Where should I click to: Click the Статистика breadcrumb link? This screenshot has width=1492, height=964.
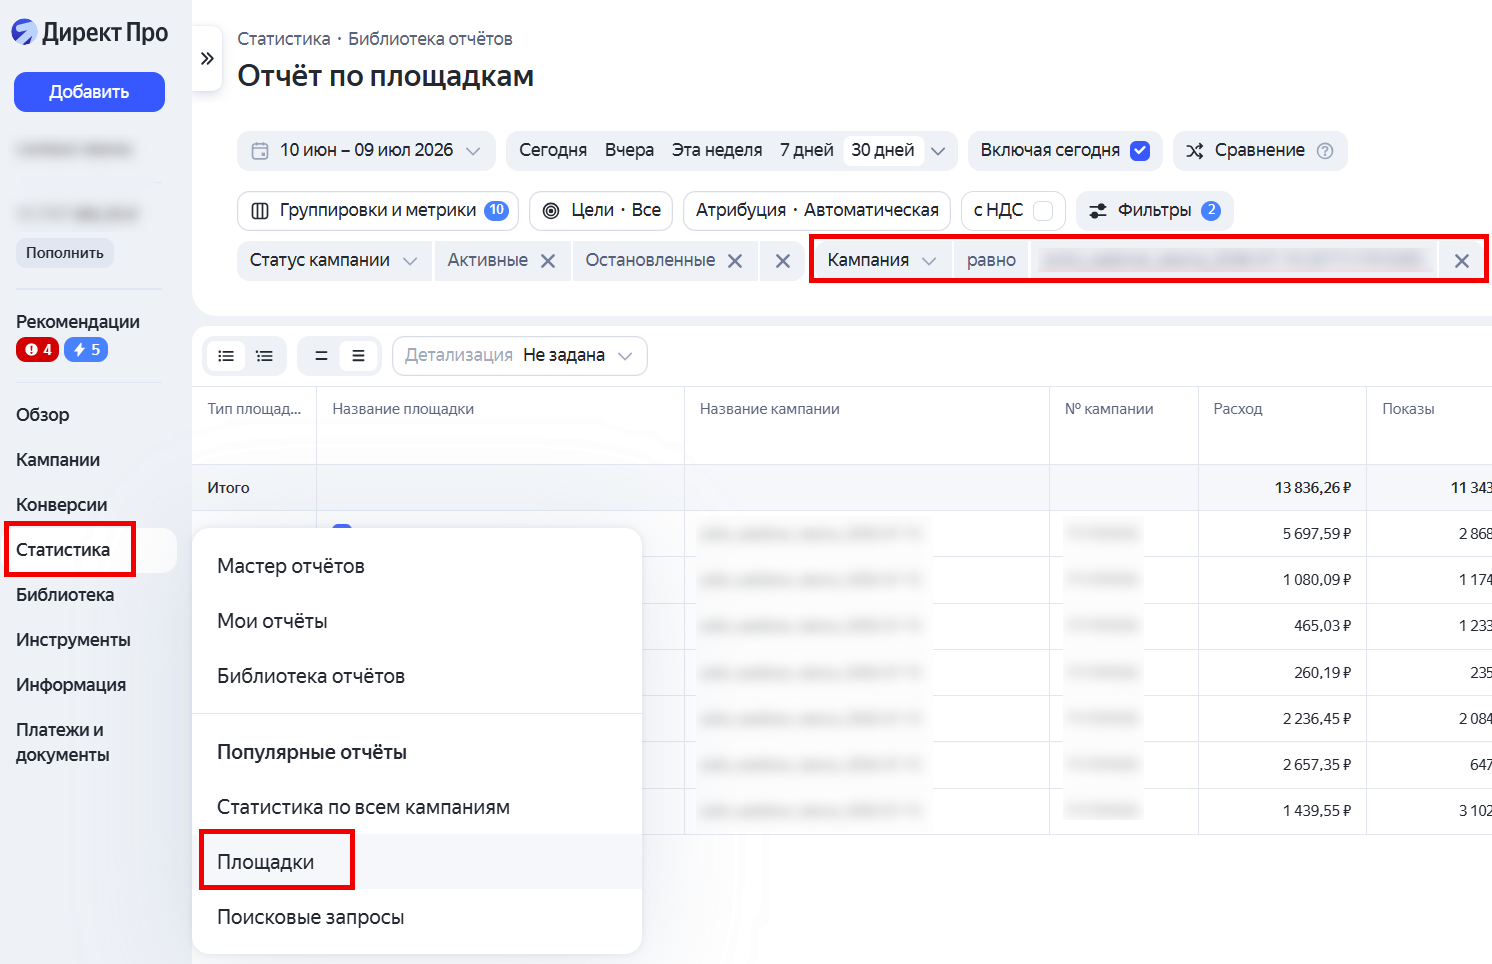pos(284,39)
